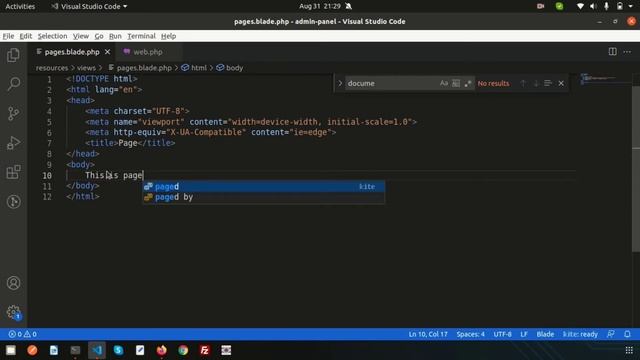Open the Search view in activity bar
The image size is (640, 360).
pos(13,84)
